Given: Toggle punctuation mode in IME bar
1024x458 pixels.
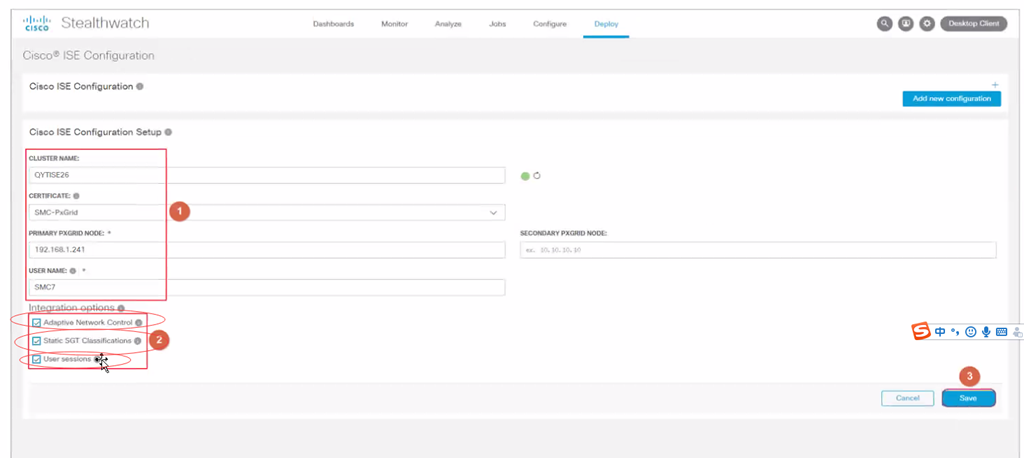Looking at the screenshot, I should 955,333.
